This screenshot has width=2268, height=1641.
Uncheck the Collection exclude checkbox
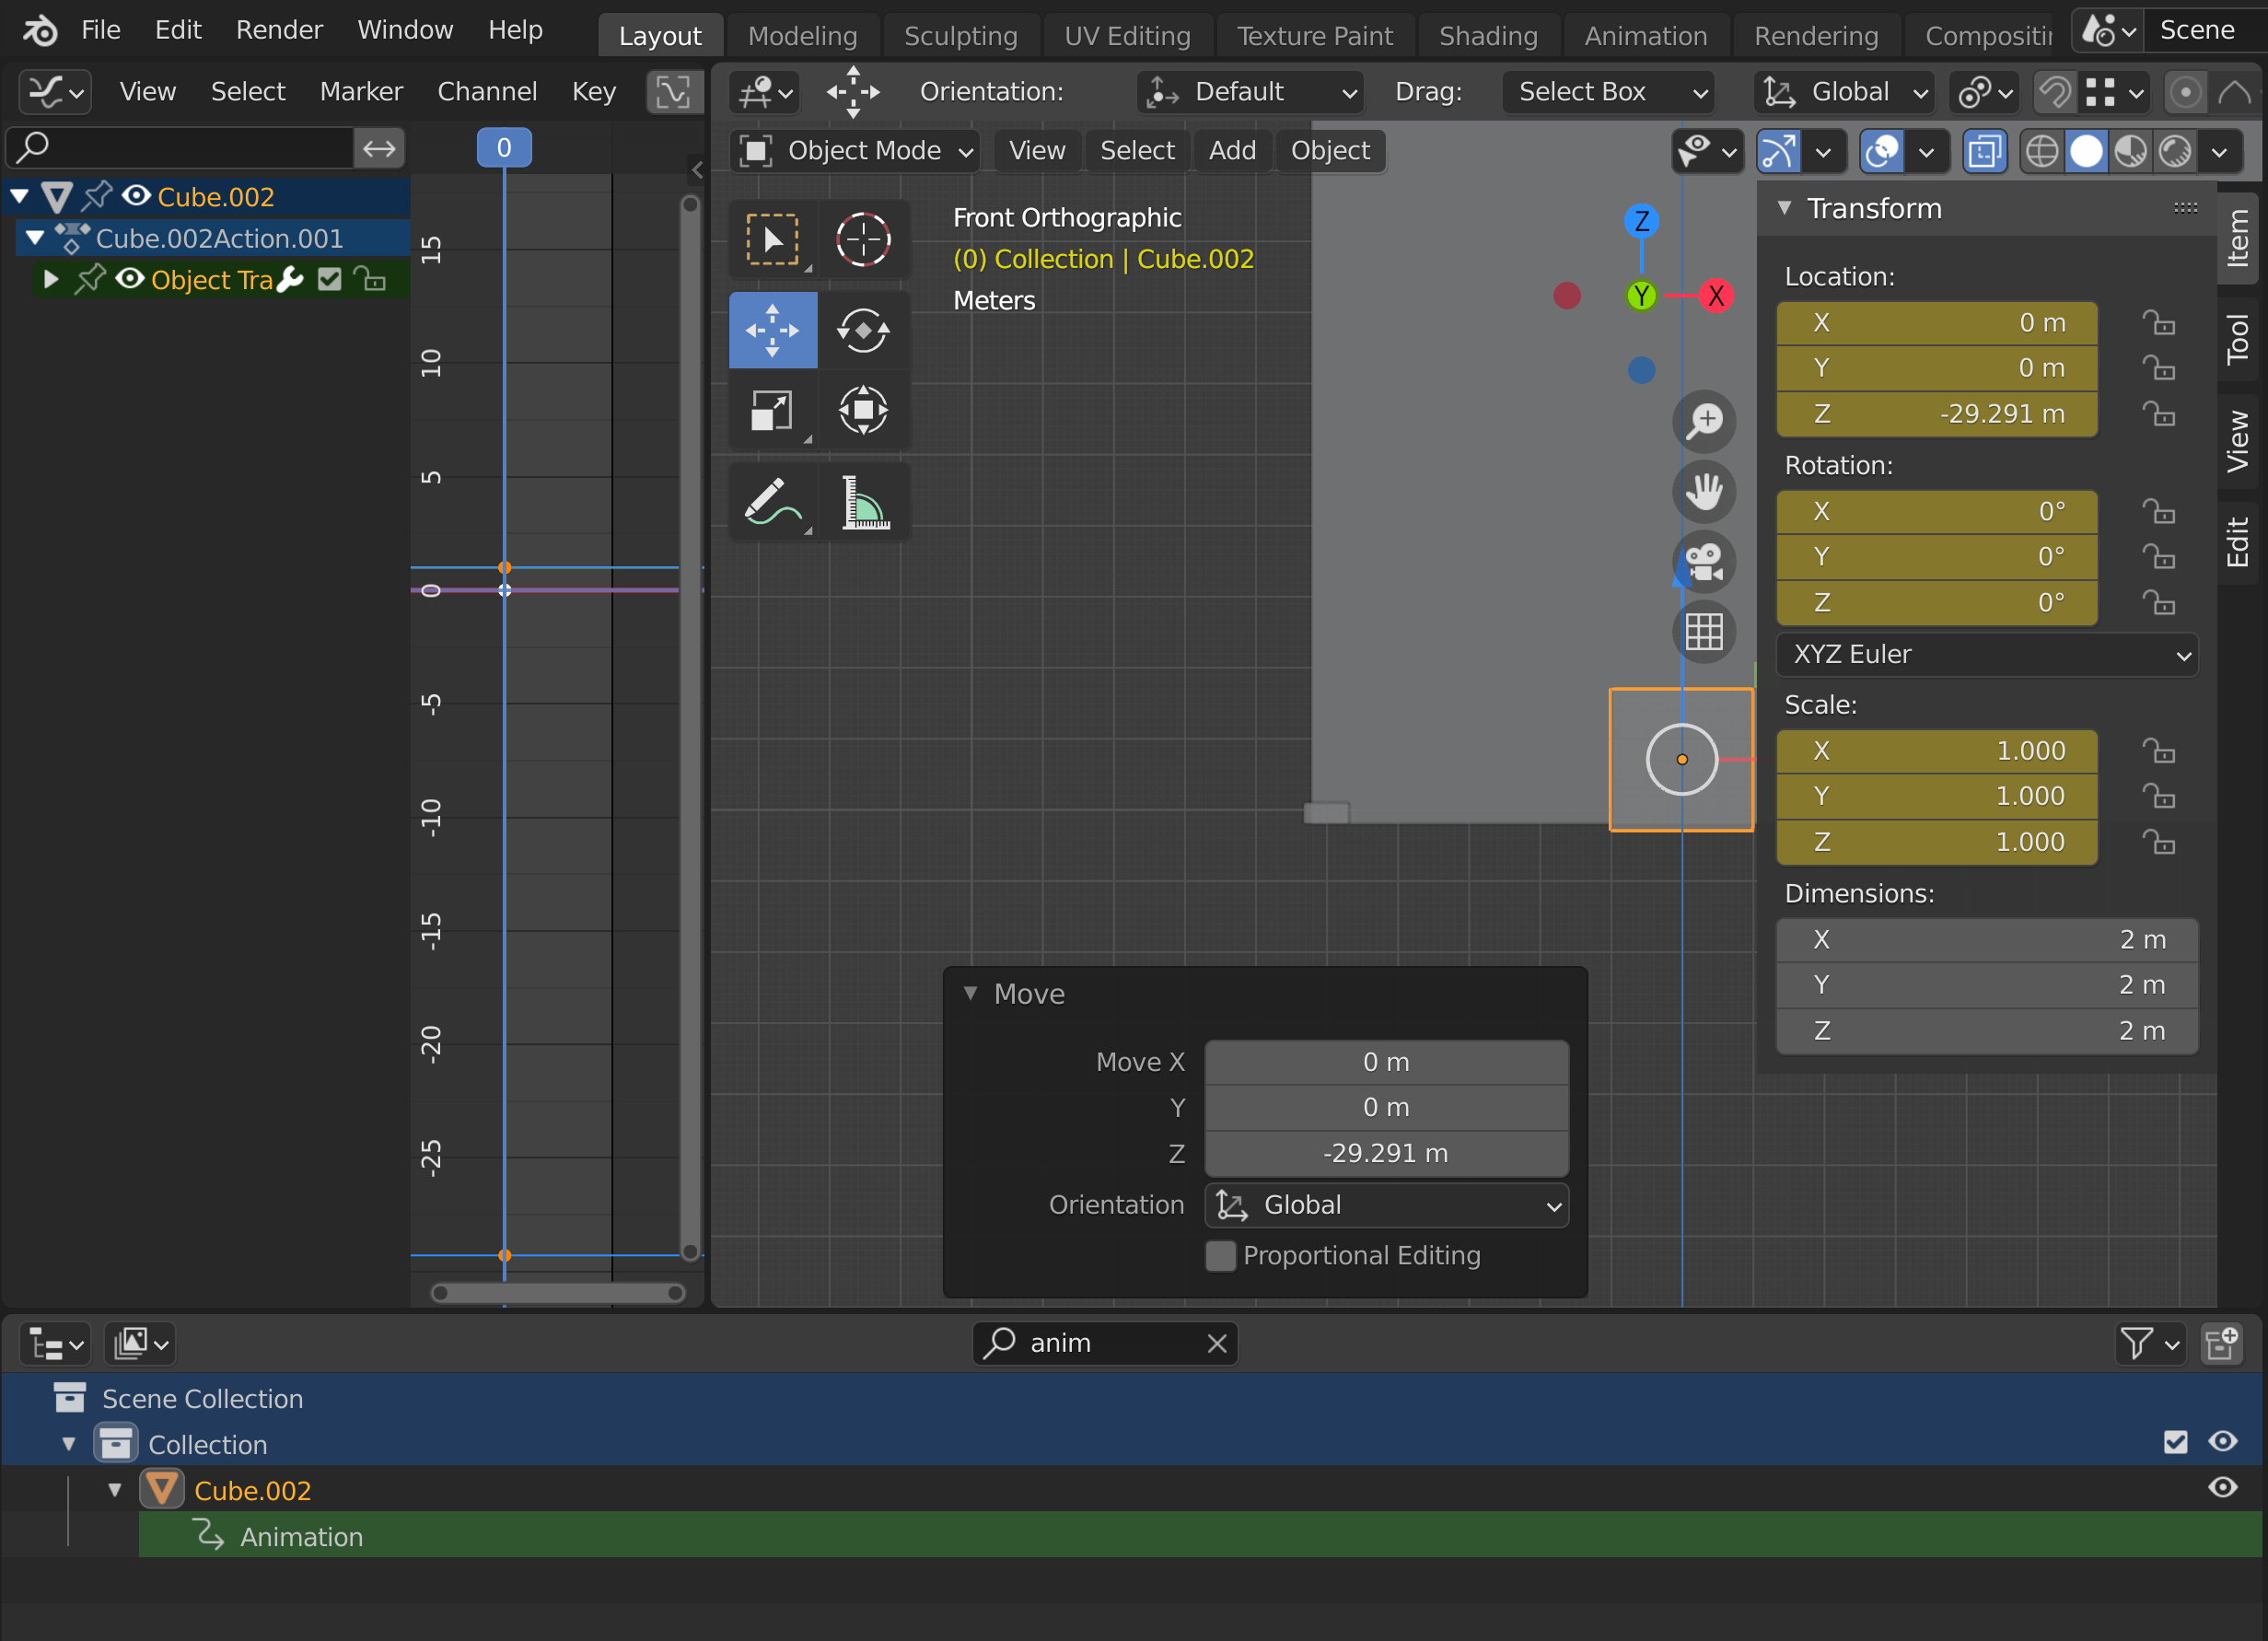click(2175, 1442)
